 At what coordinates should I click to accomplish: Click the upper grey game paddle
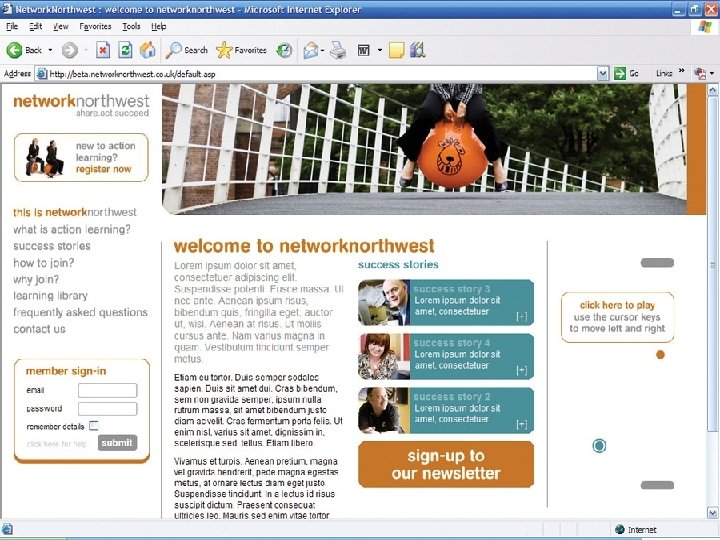pos(657,263)
